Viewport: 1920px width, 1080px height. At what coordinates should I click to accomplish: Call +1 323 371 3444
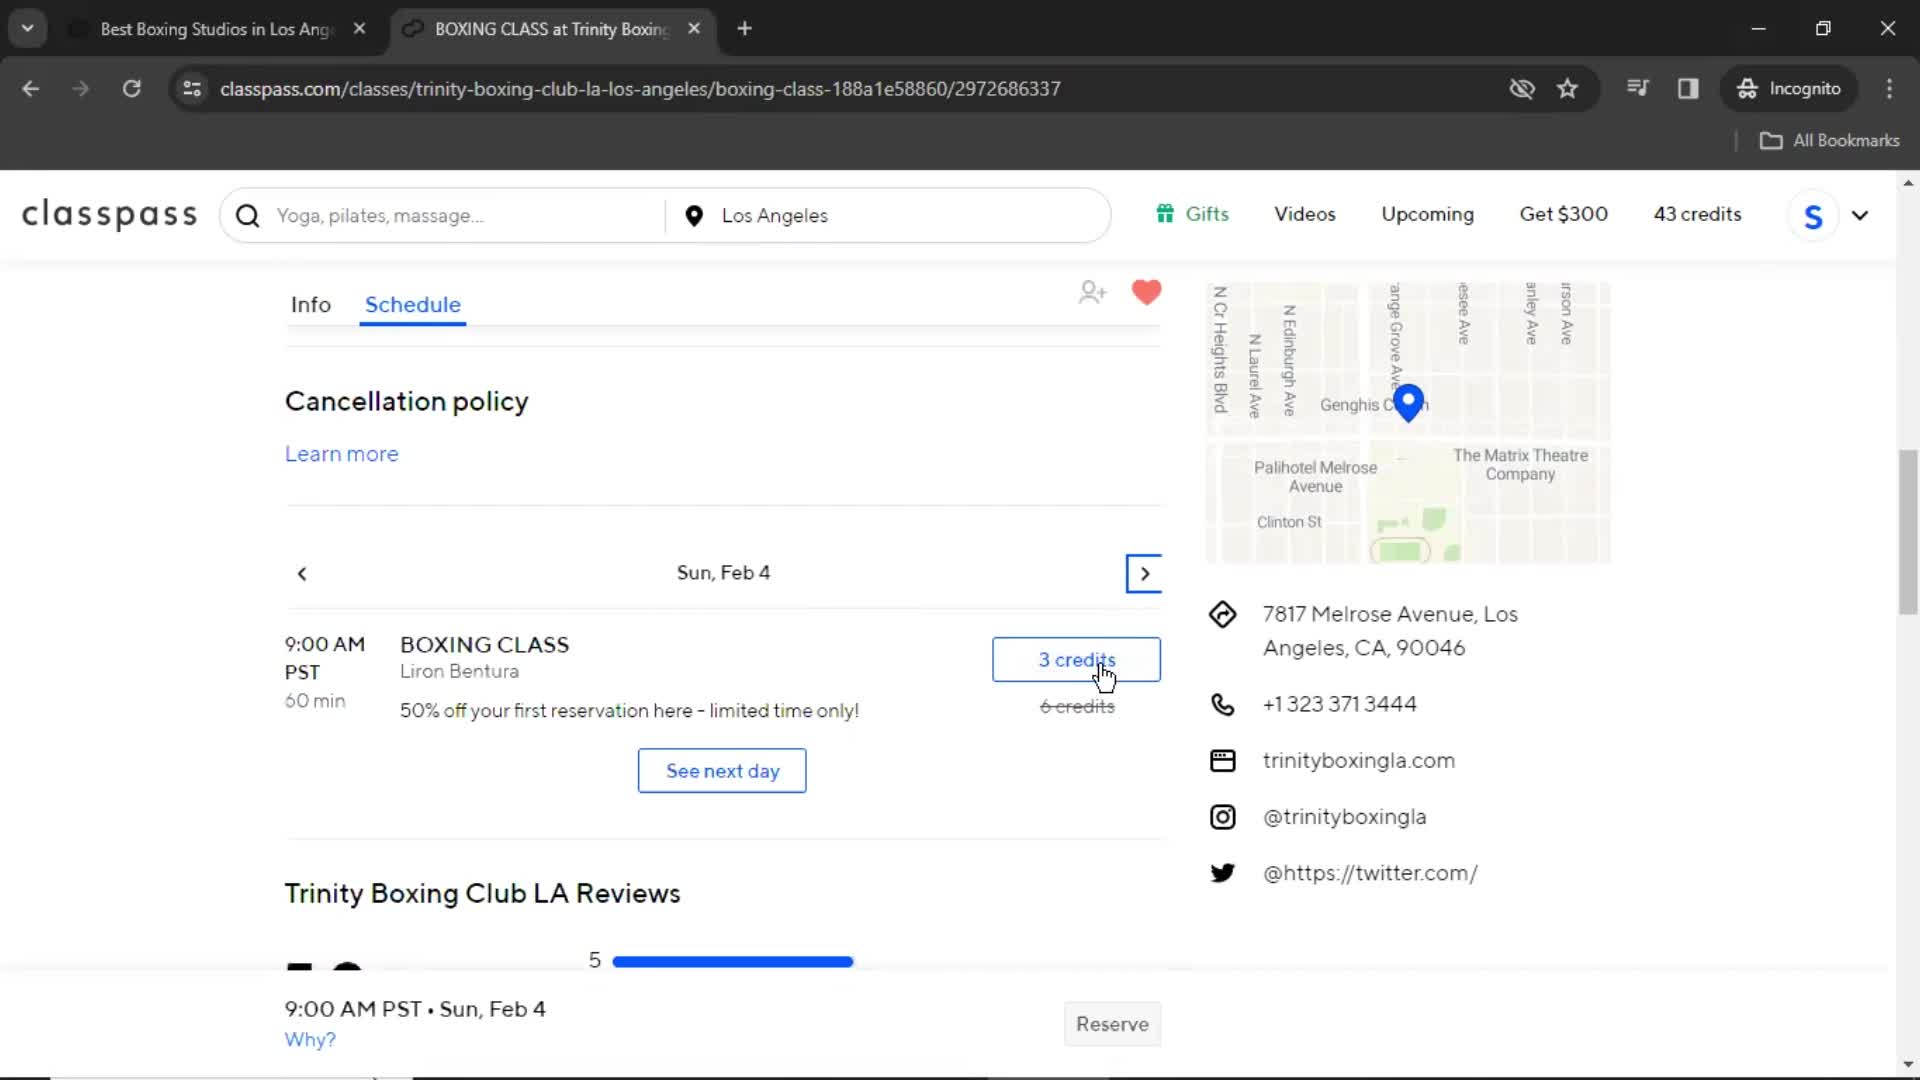click(1339, 704)
